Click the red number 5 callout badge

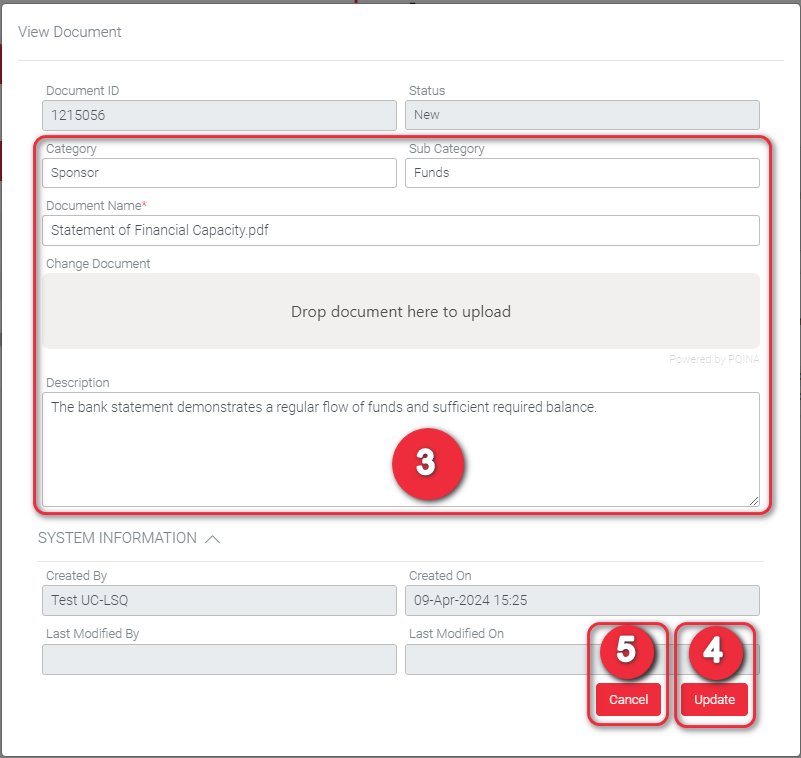pyautogui.click(x=626, y=650)
